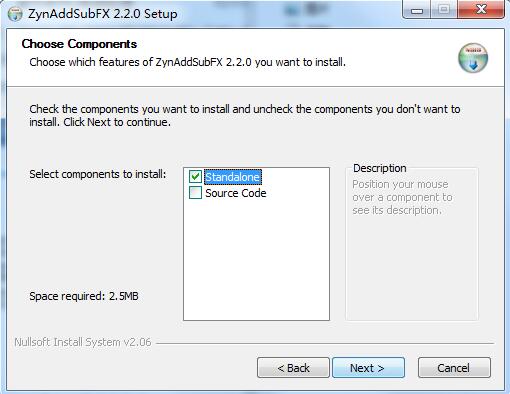Viewport: 510px width, 394px height.
Task: Close the setup window with X
Action: [481, 10]
